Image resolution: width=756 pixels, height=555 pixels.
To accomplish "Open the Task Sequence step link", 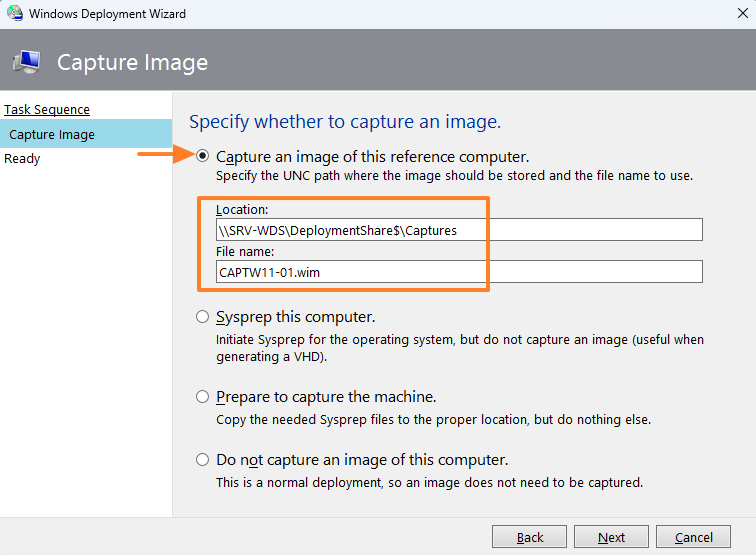I will coord(47,110).
